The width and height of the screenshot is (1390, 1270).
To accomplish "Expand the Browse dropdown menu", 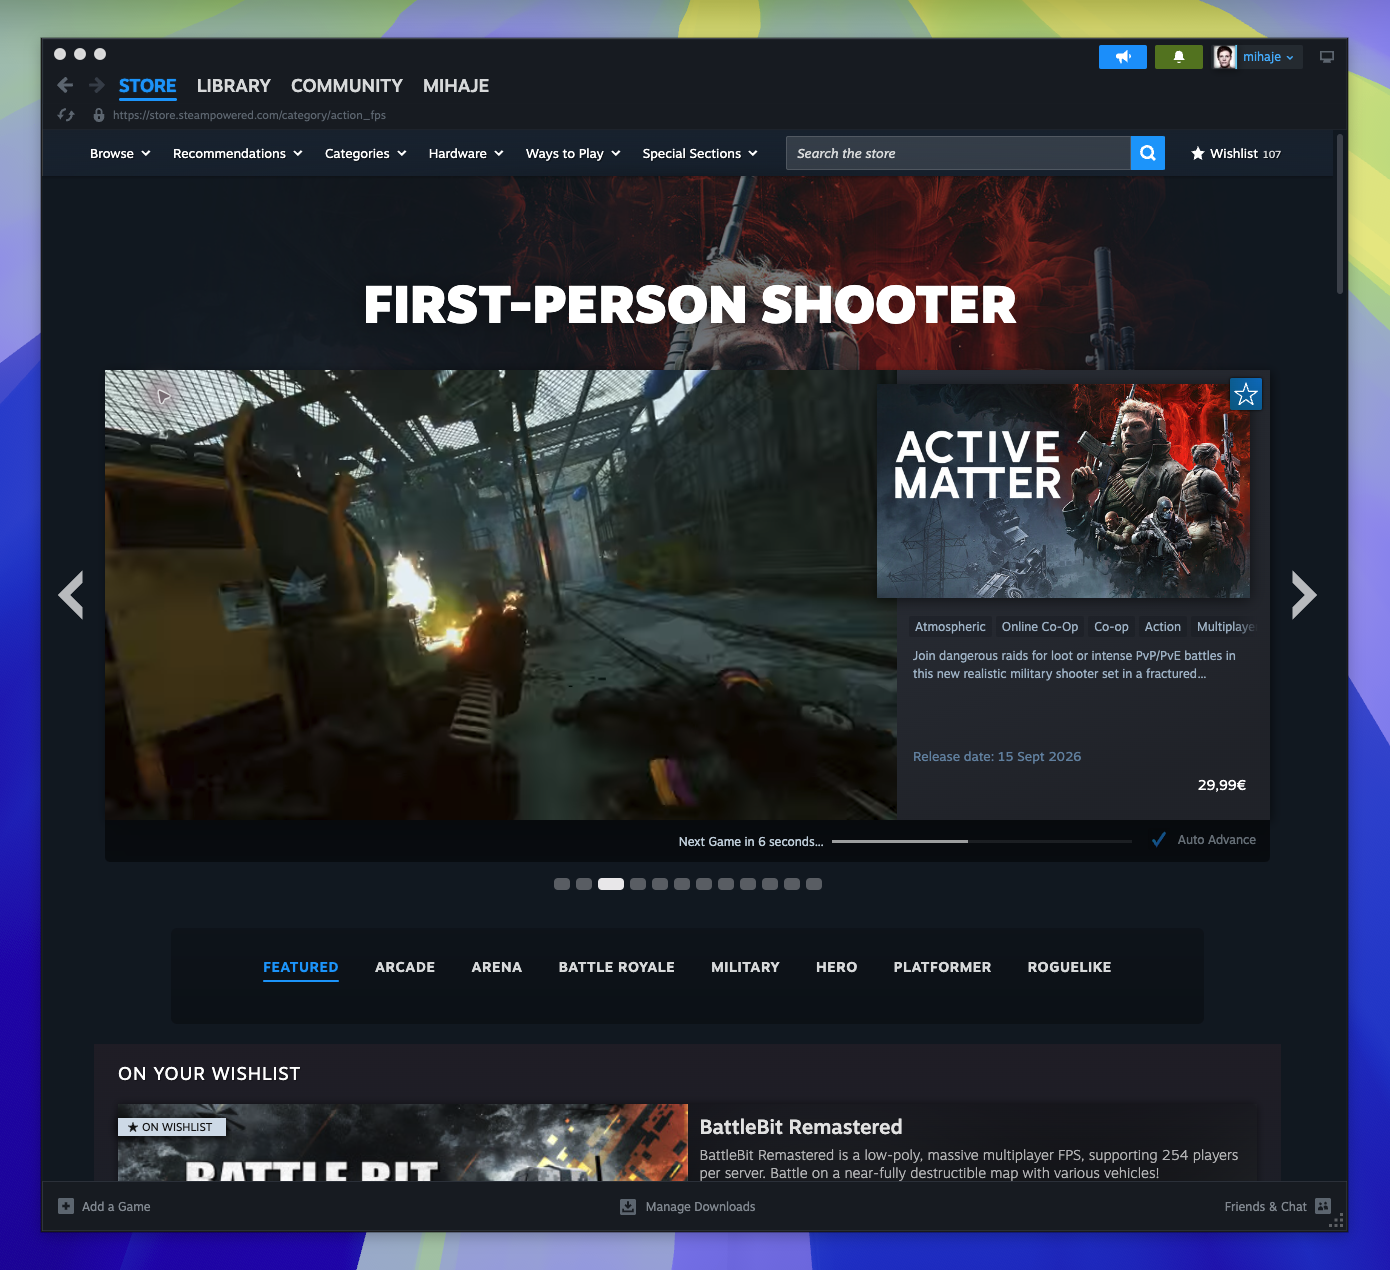I will (x=120, y=153).
